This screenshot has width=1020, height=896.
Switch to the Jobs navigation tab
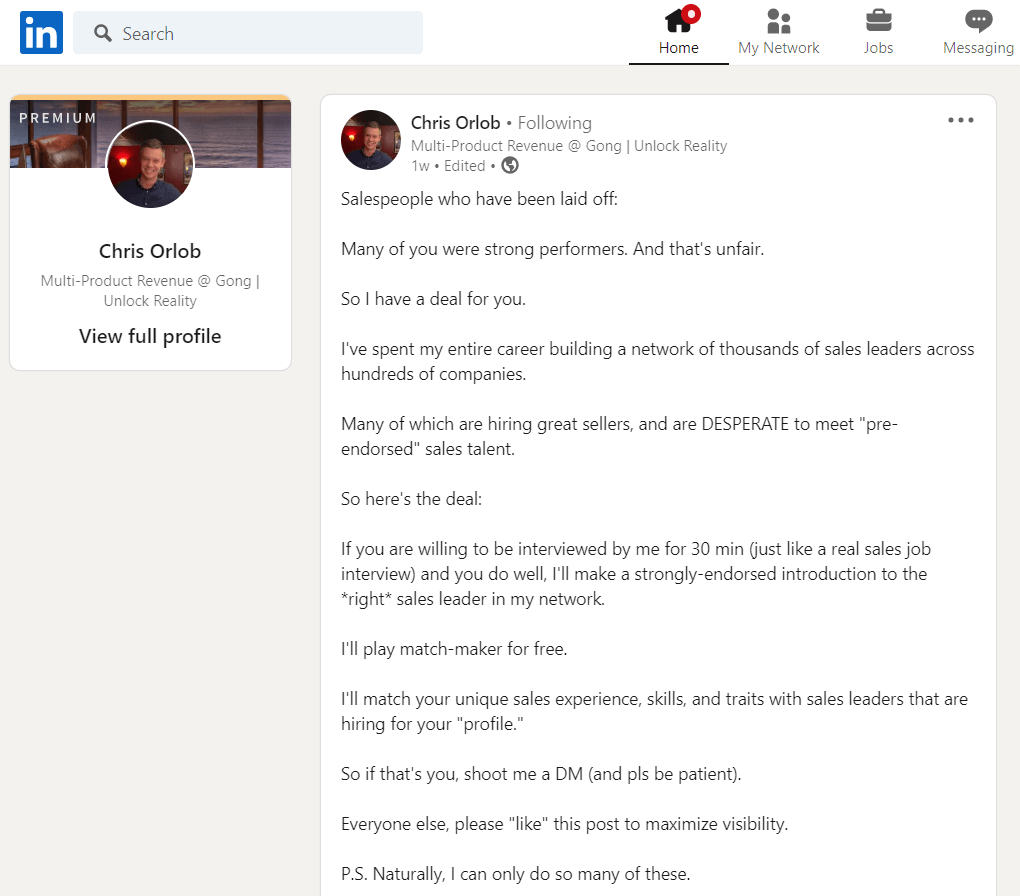878,47
